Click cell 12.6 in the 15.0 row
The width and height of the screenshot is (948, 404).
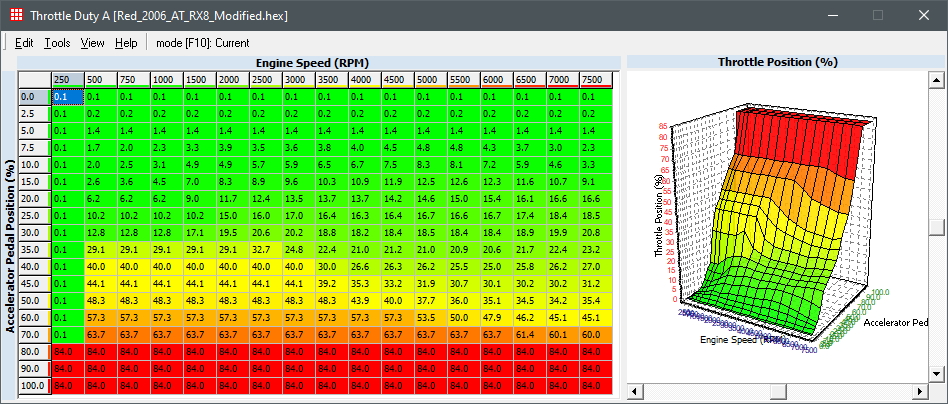(464, 181)
